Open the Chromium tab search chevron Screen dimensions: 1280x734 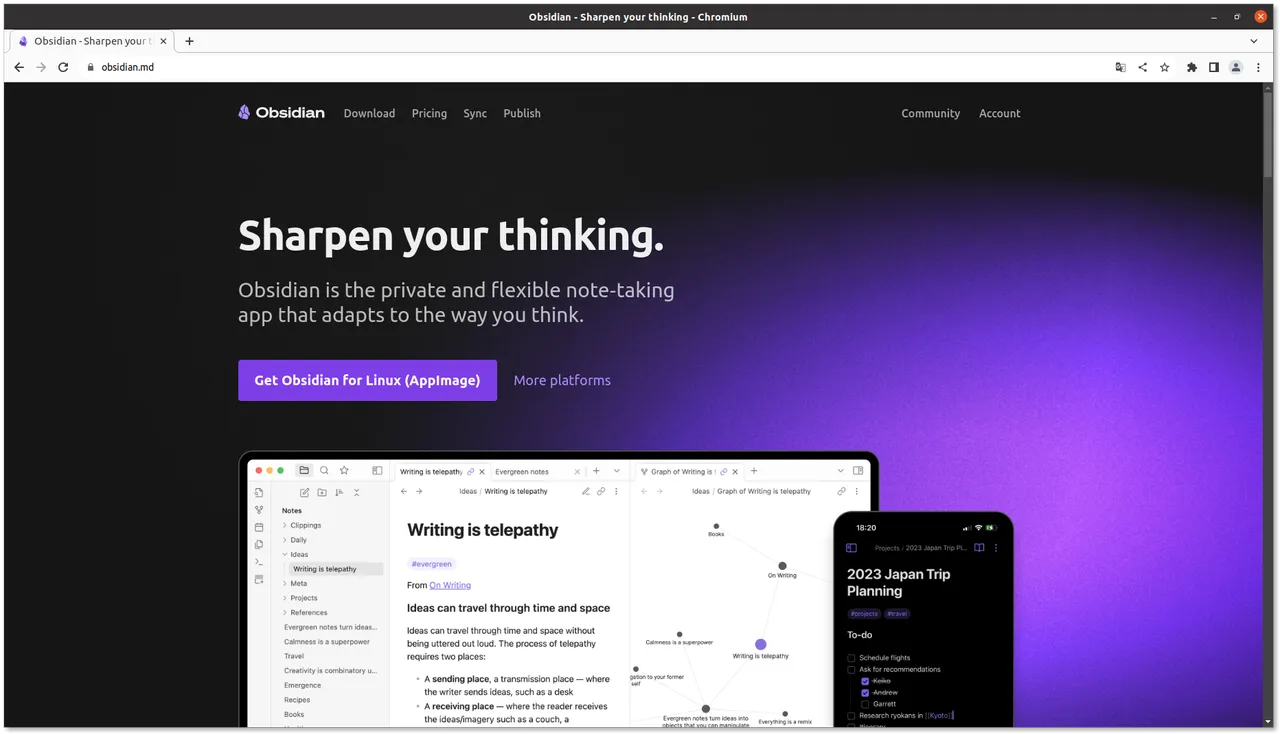[1254, 41]
